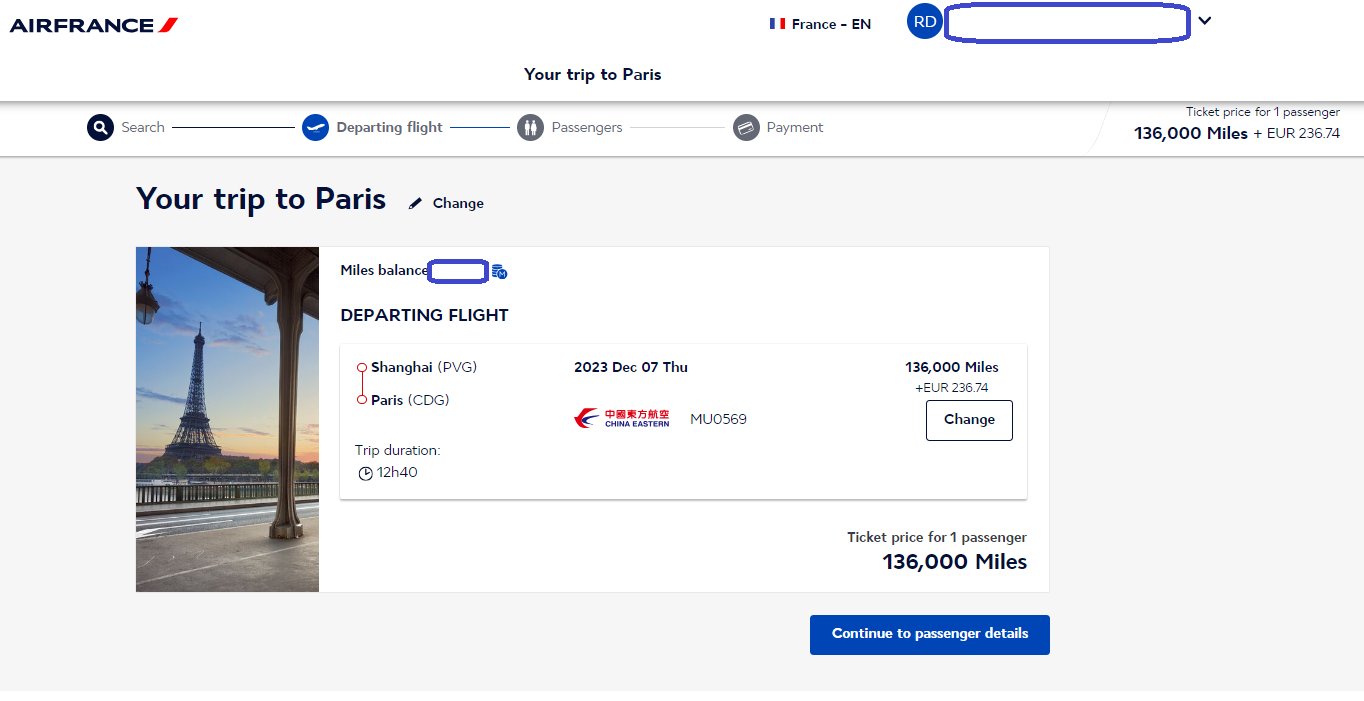Click the Change button for flight MU0569

coord(969,420)
